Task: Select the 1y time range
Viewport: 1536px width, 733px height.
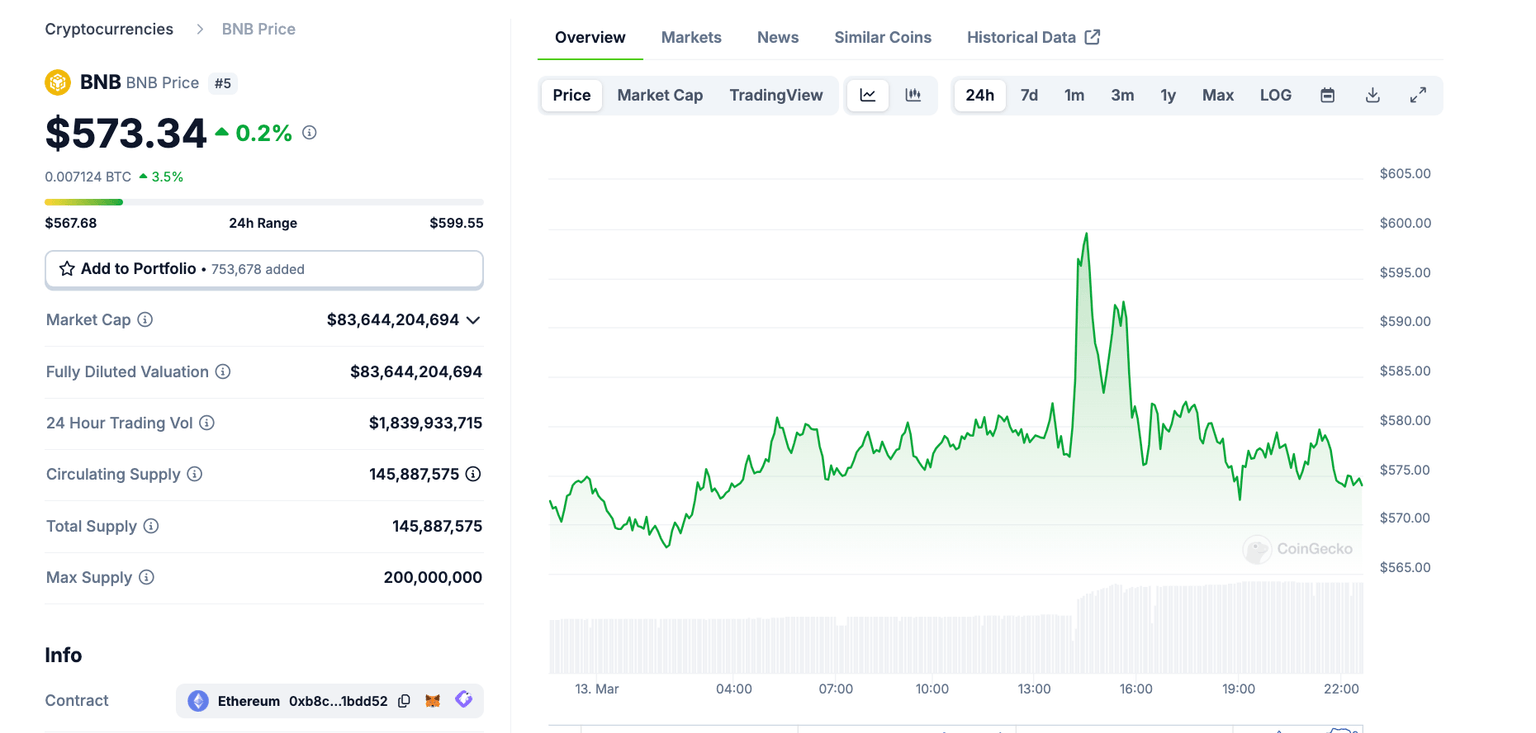Action: (x=1168, y=95)
